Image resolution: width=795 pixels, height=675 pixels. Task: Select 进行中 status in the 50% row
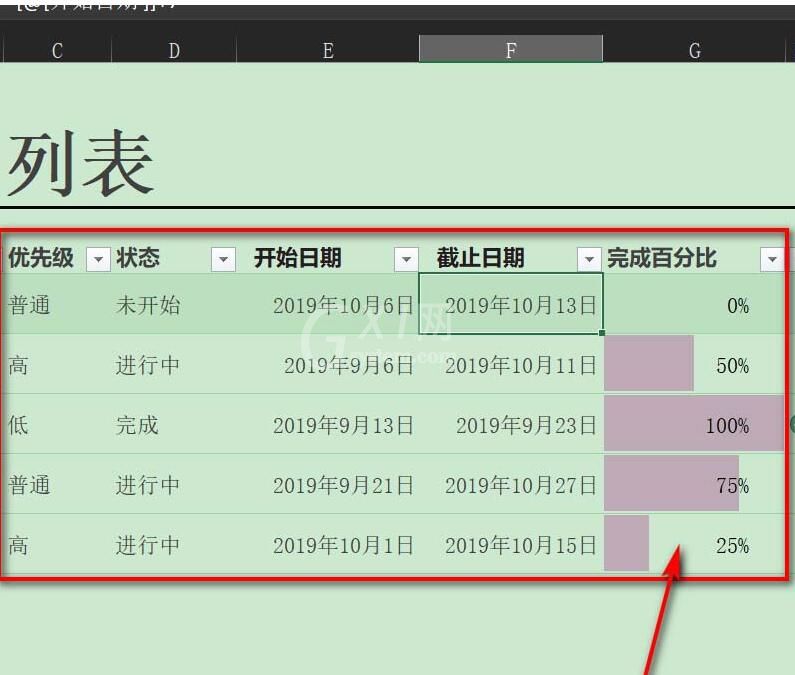pos(174,364)
